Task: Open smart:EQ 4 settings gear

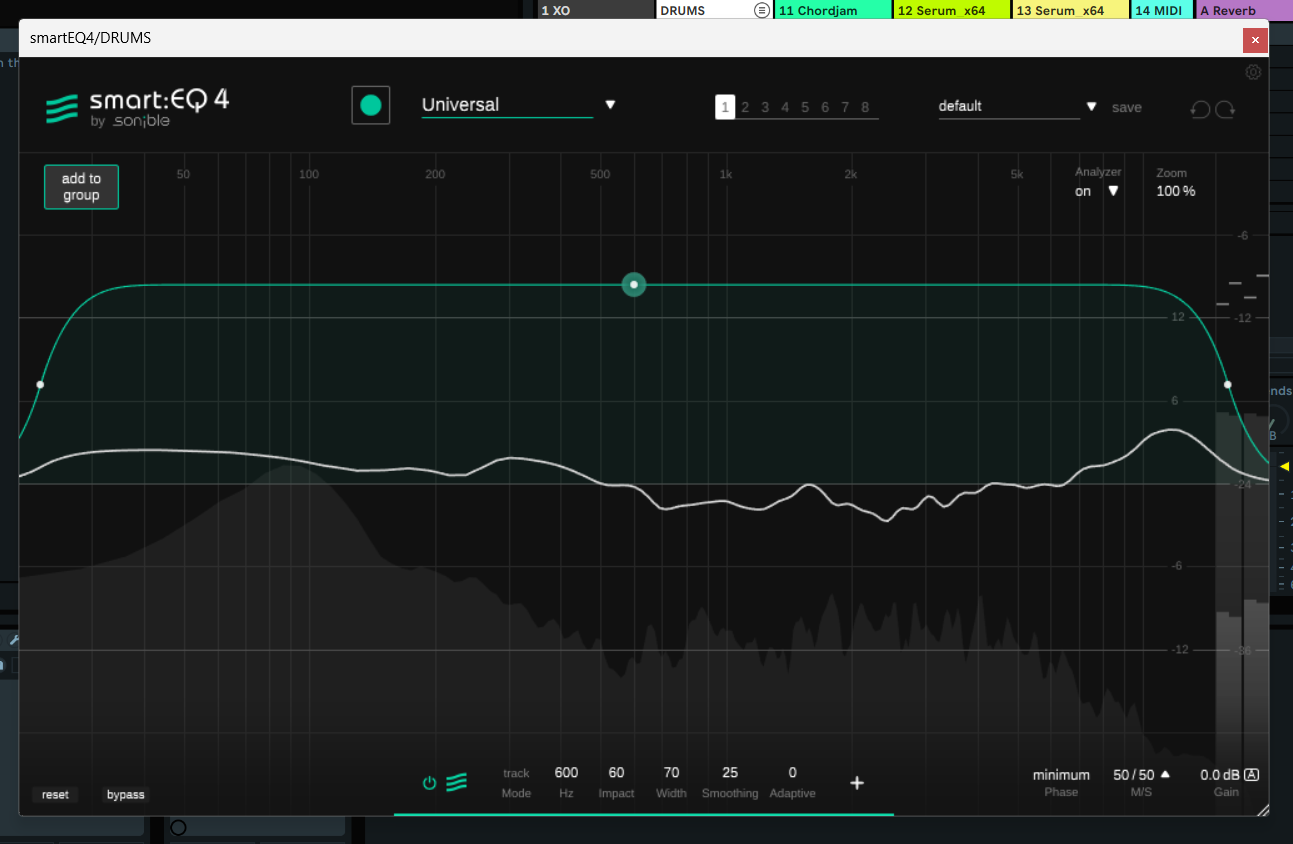Action: pos(1253,72)
